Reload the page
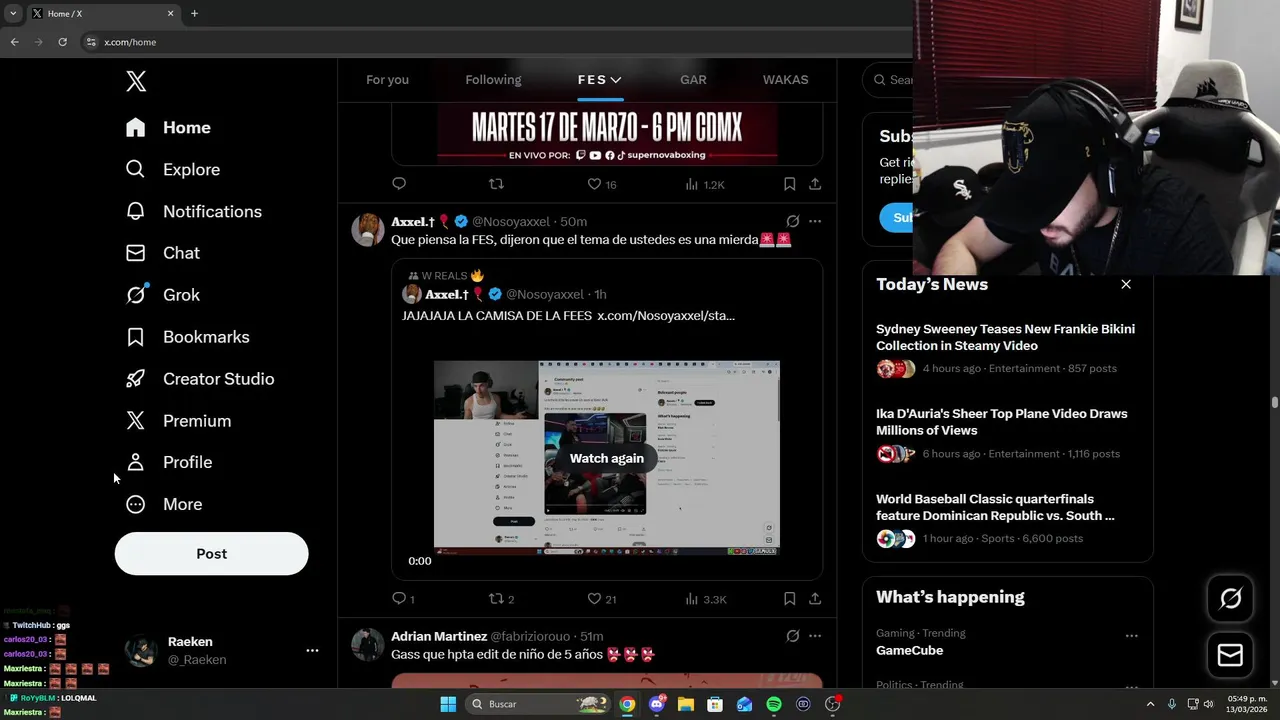Viewport: 1280px width, 720px height. (x=62, y=42)
